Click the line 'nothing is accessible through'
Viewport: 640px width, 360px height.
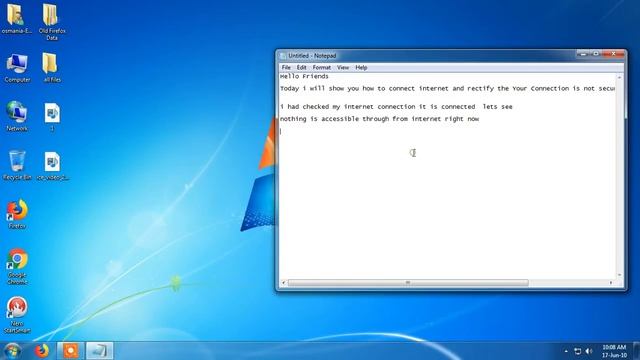coord(380,119)
